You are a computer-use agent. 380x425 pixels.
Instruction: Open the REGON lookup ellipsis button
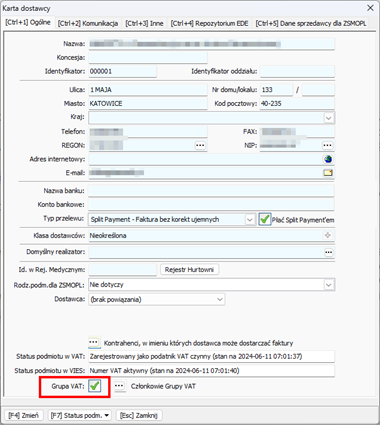(x=200, y=145)
